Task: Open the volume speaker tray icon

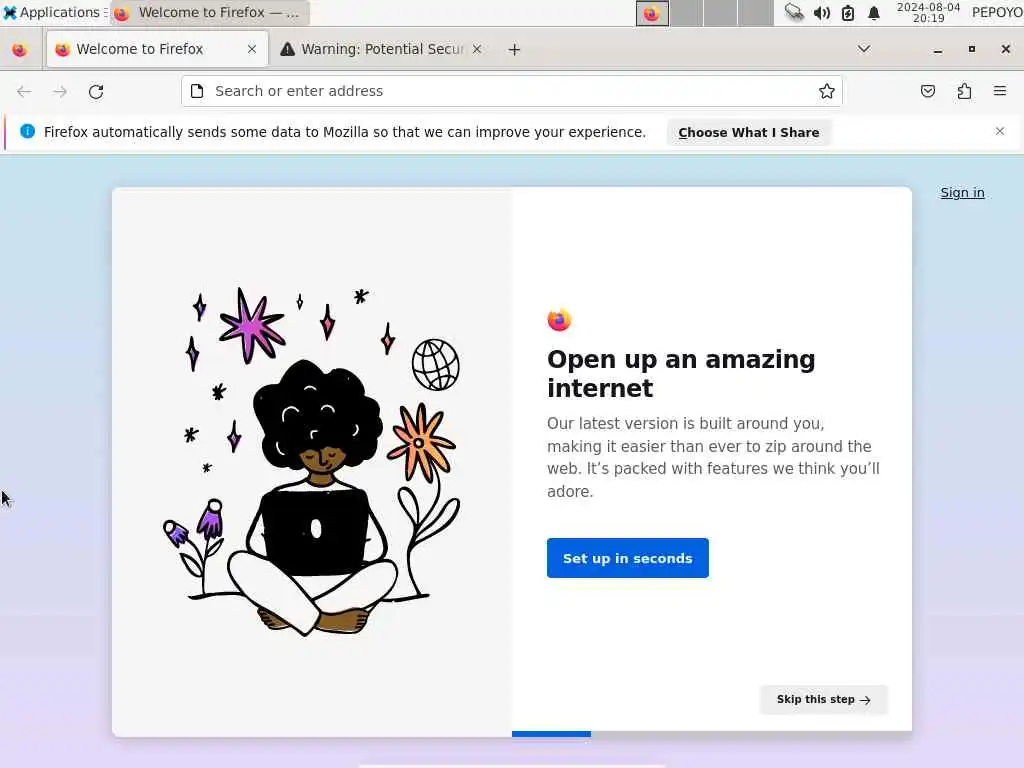Action: pyautogui.click(x=822, y=12)
